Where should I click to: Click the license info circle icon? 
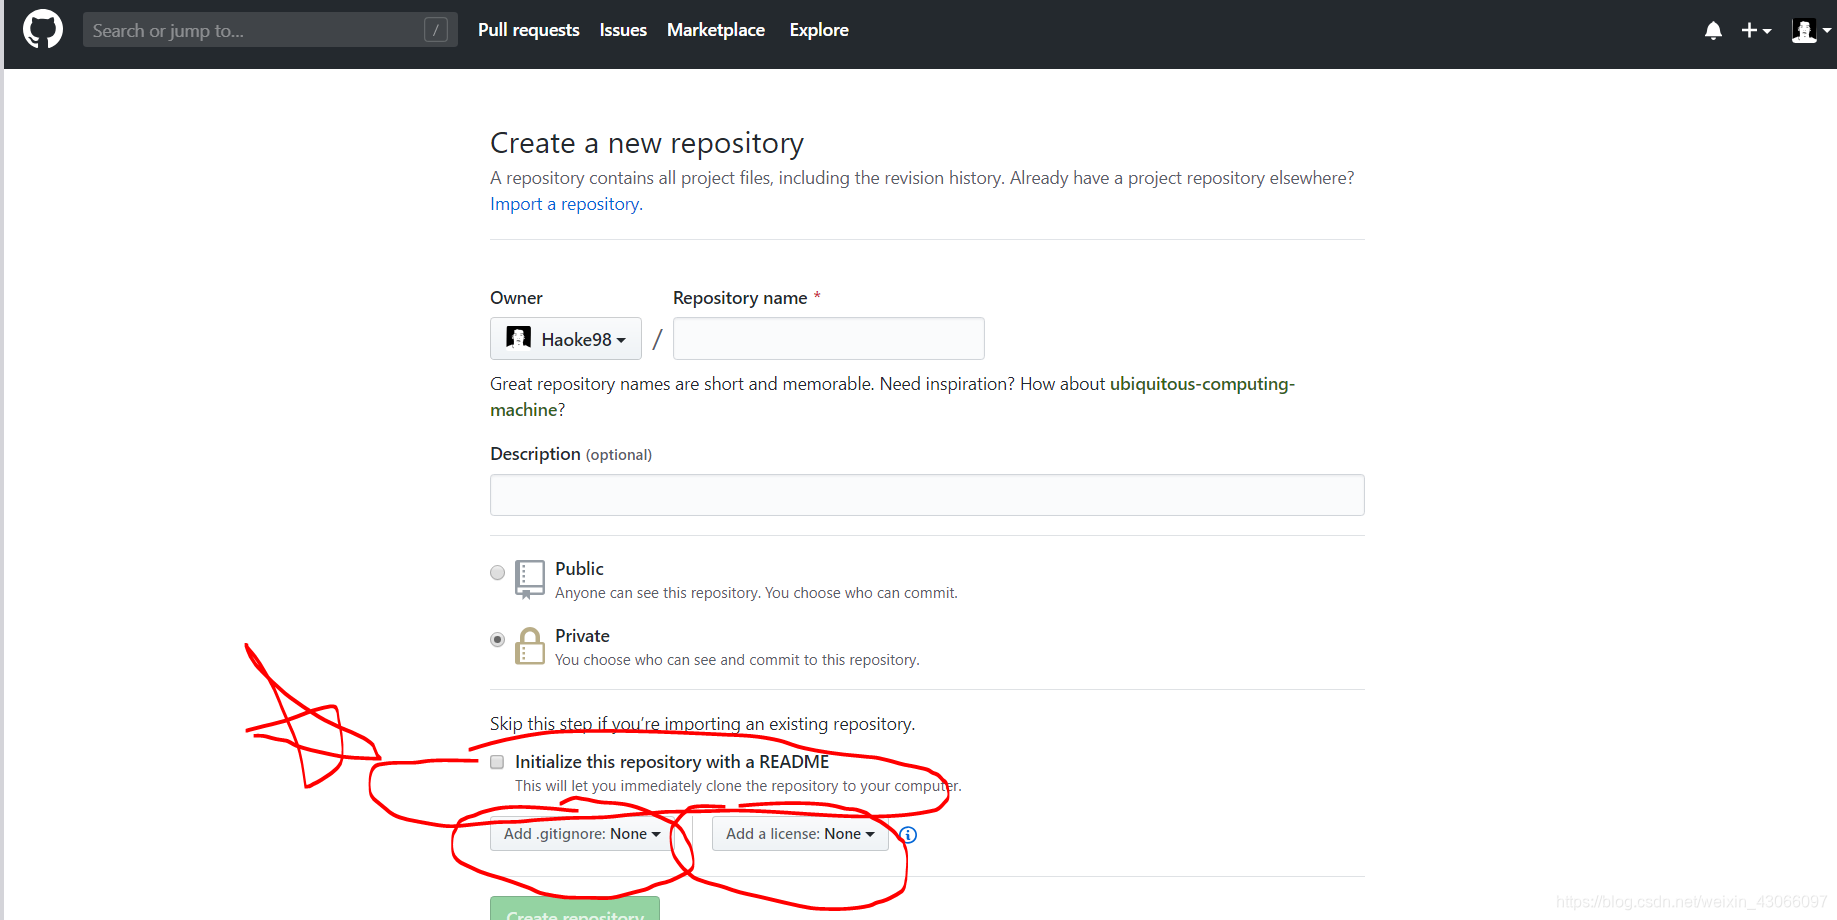(x=907, y=834)
